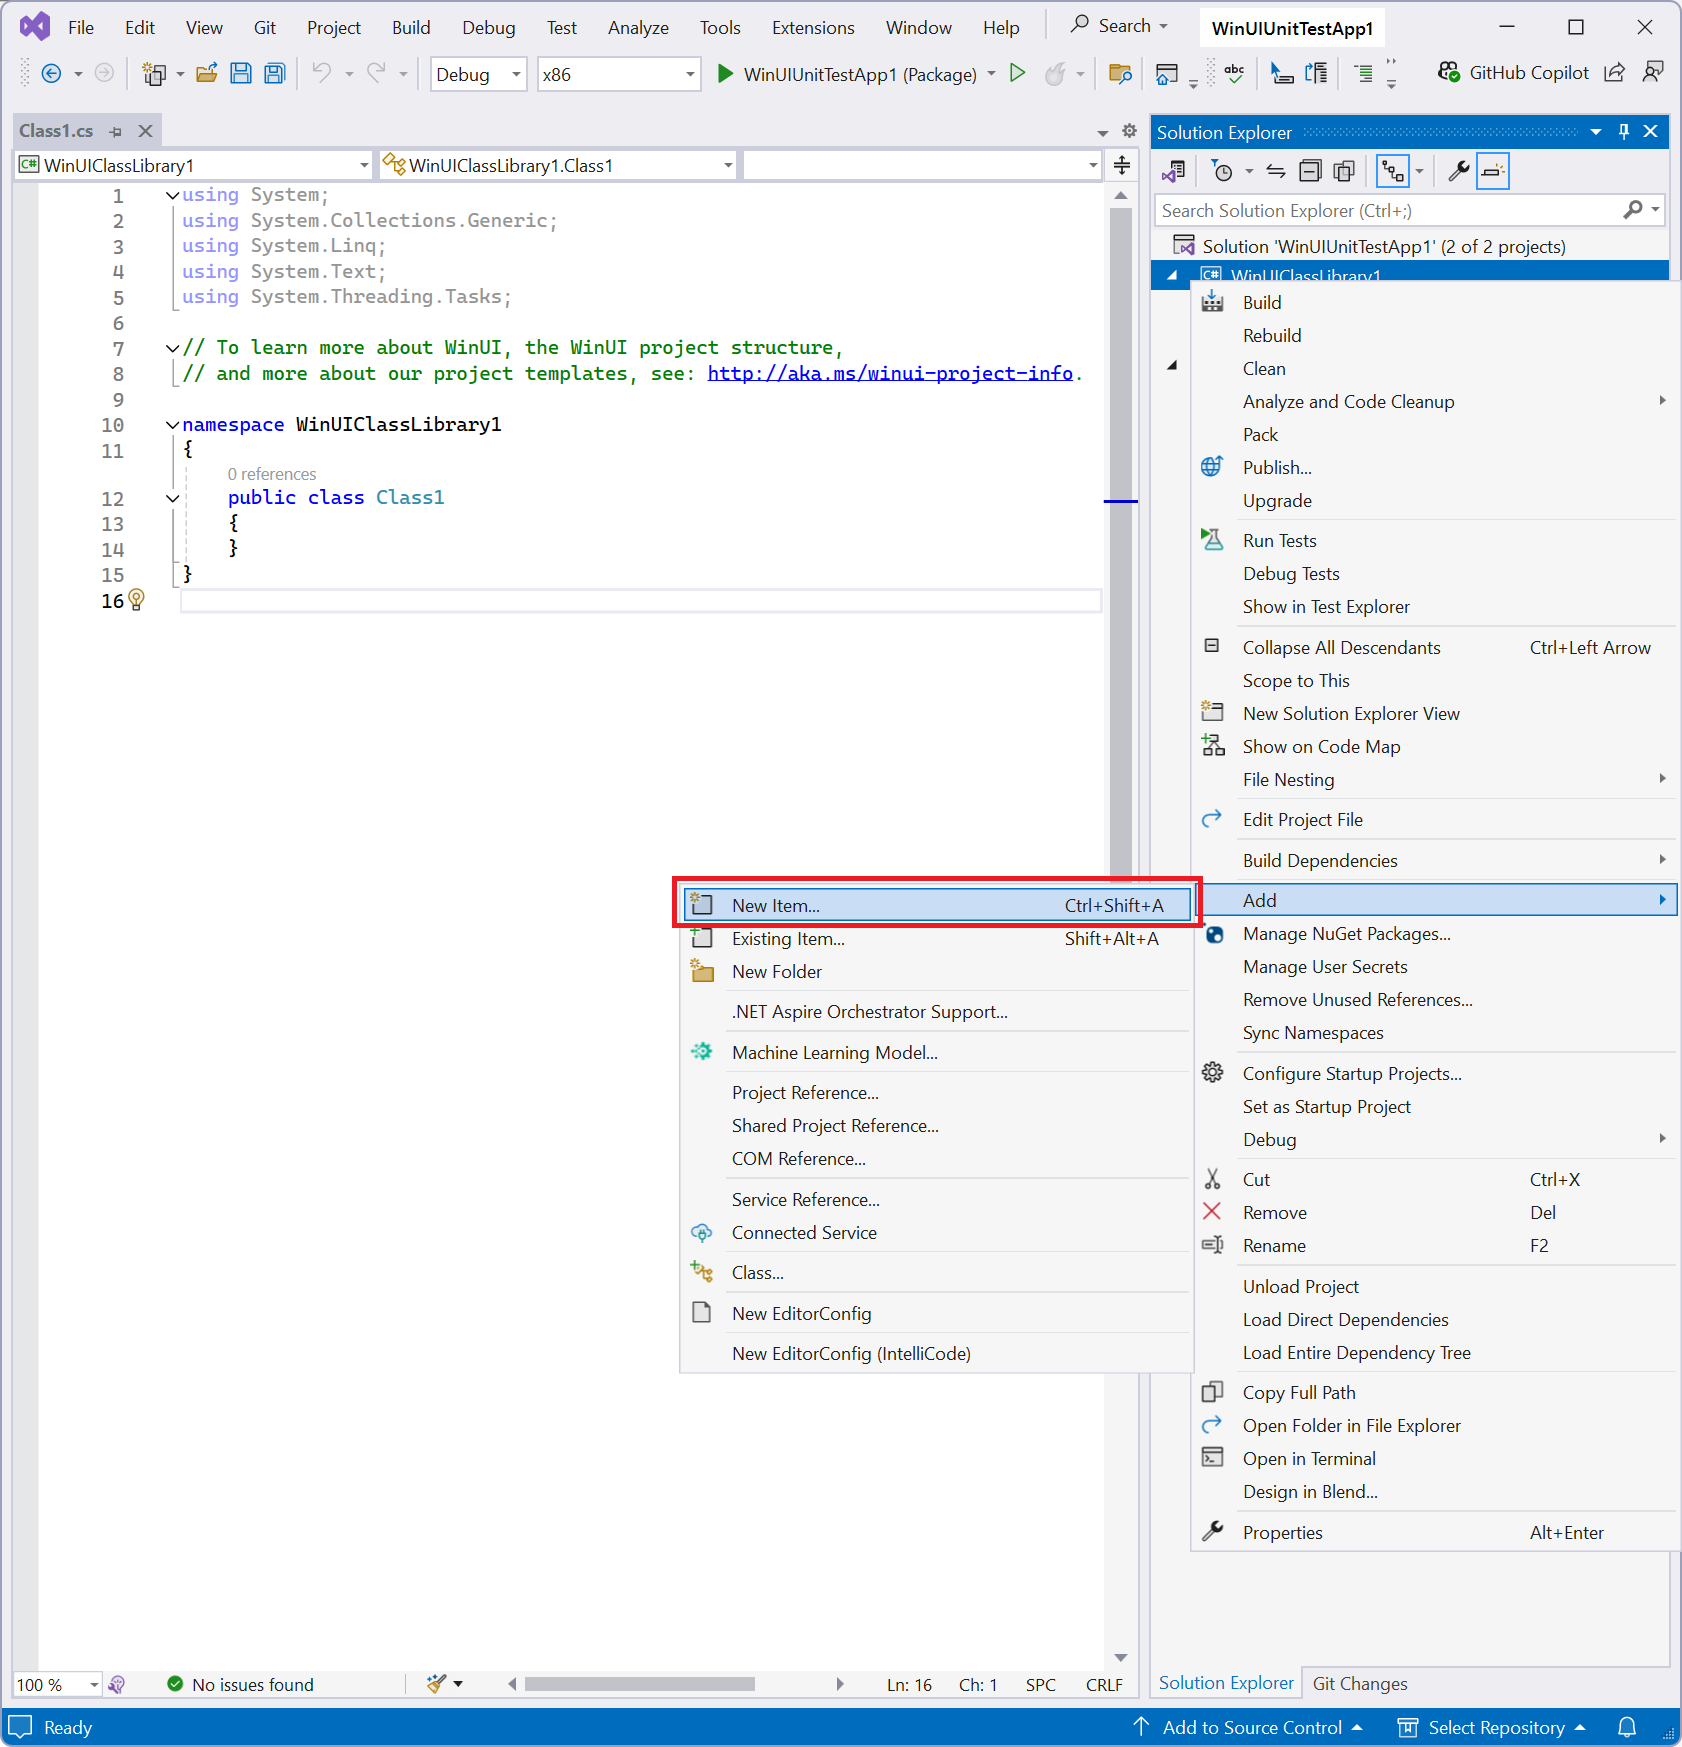Open the Git menu
1682x1747 pixels.
pos(265,27)
